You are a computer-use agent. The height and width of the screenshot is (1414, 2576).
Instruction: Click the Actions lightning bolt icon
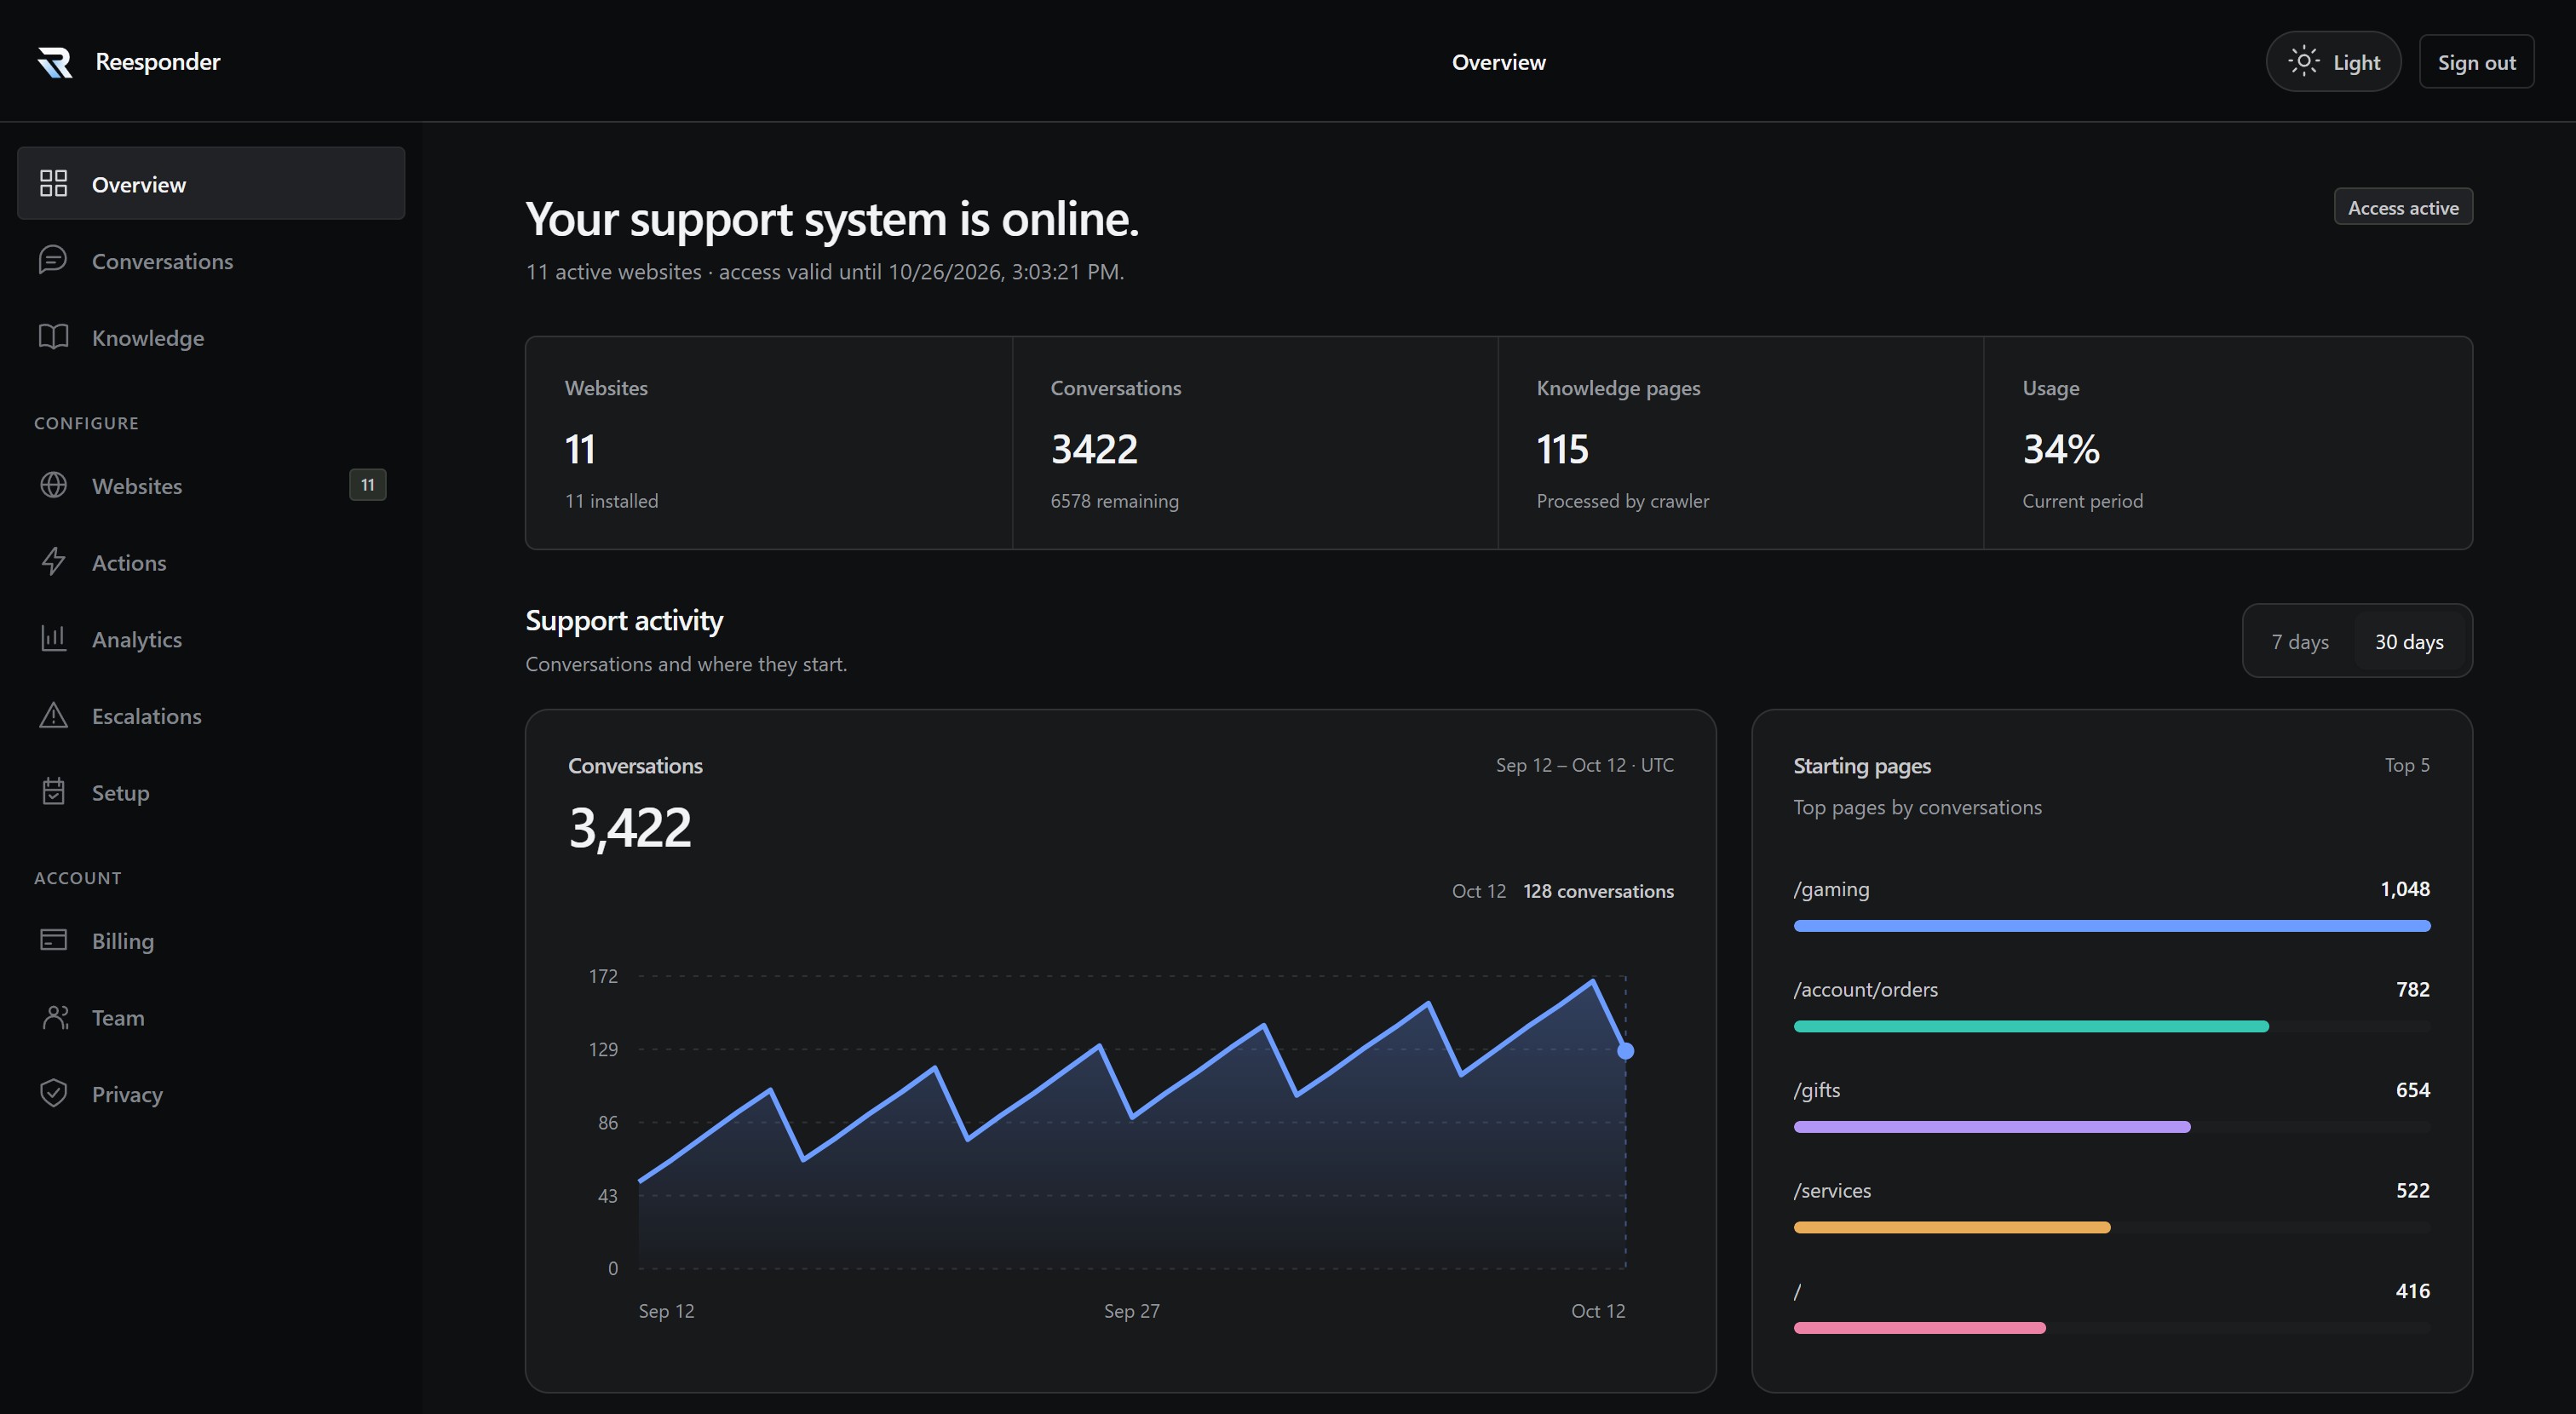coord(53,562)
